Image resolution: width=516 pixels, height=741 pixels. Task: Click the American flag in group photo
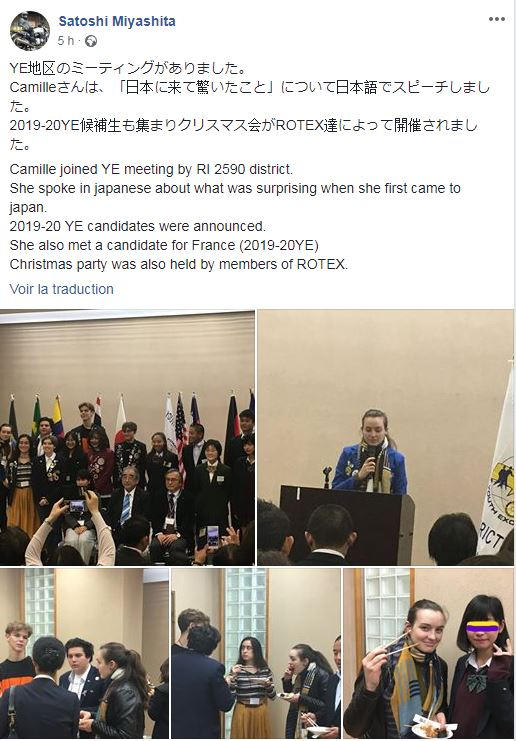click(x=181, y=422)
